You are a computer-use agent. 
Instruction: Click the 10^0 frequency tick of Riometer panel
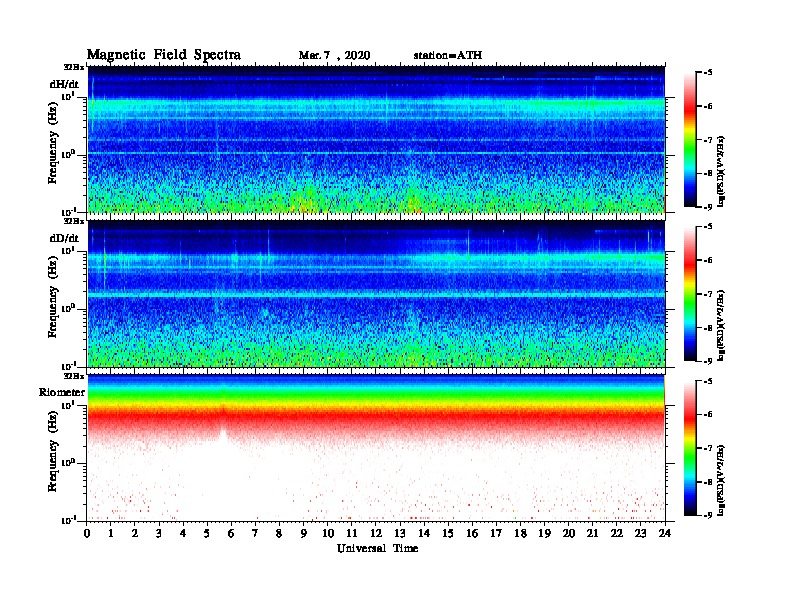(68, 462)
